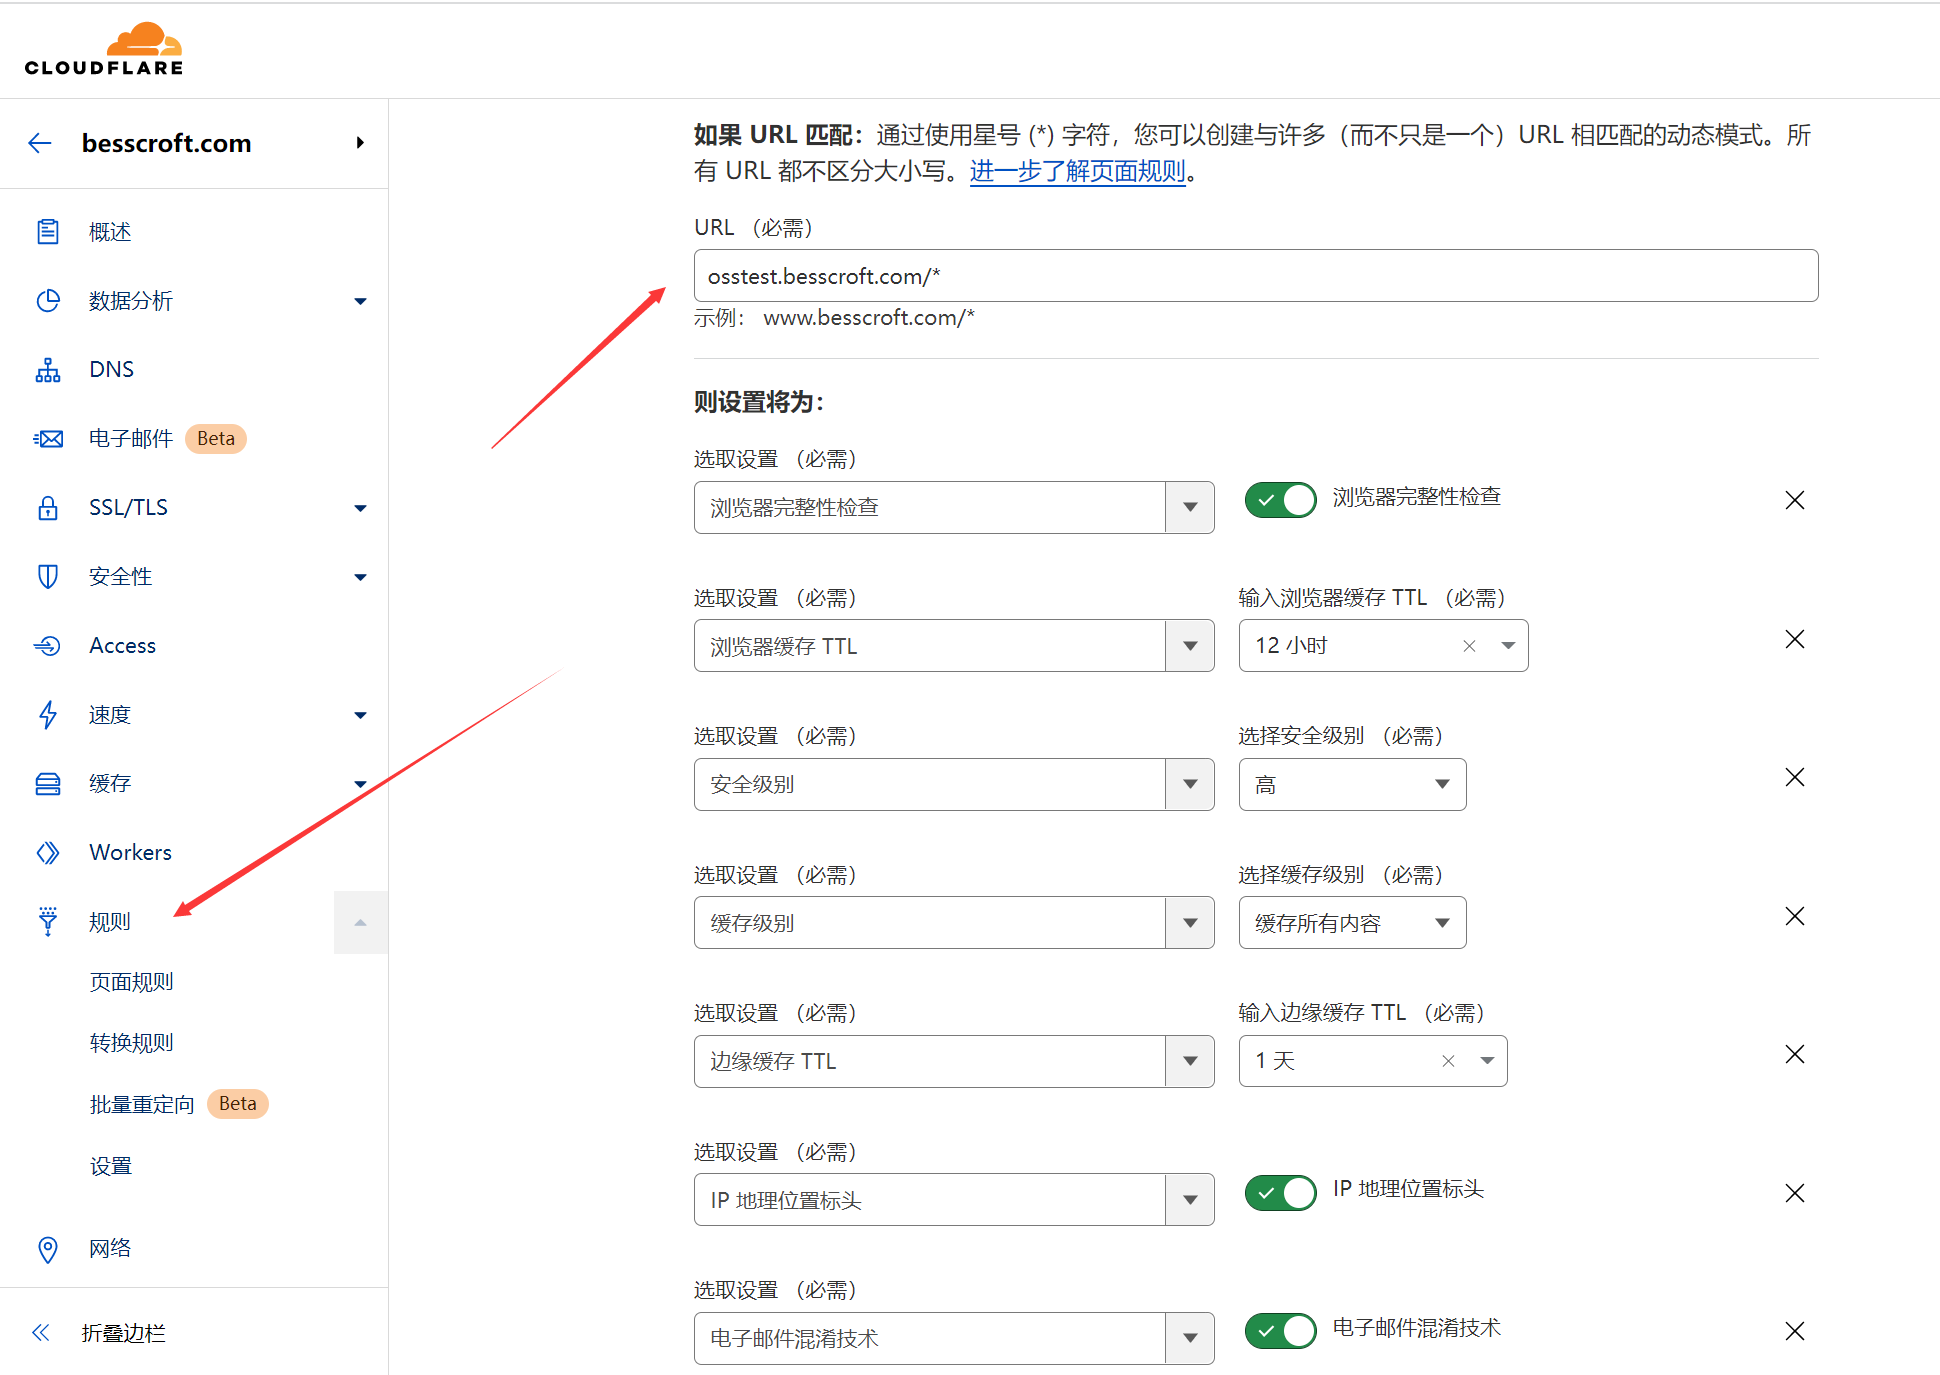
Task: Click the Workers icon in sidebar
Action: pyautogui.click(x=48, y=853)
